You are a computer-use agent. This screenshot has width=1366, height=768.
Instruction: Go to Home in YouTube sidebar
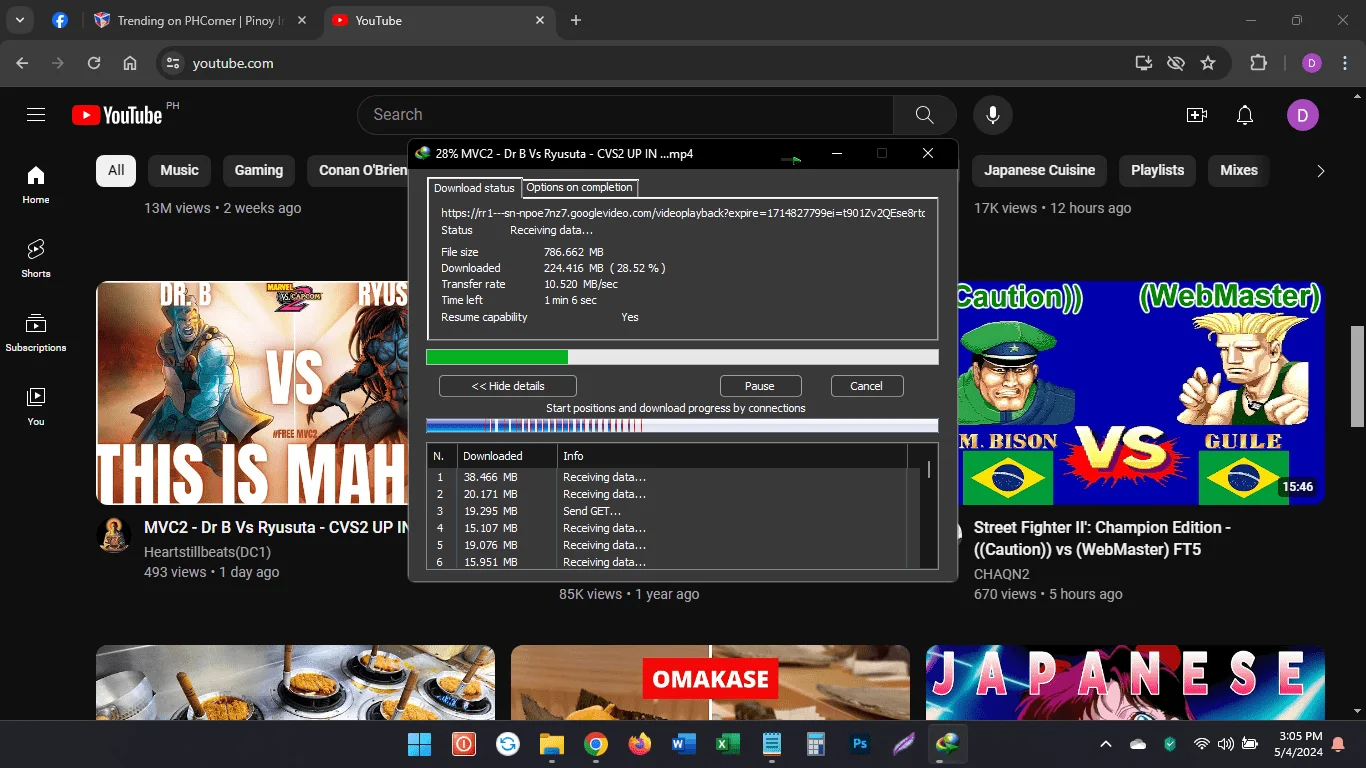click(36, 185)
